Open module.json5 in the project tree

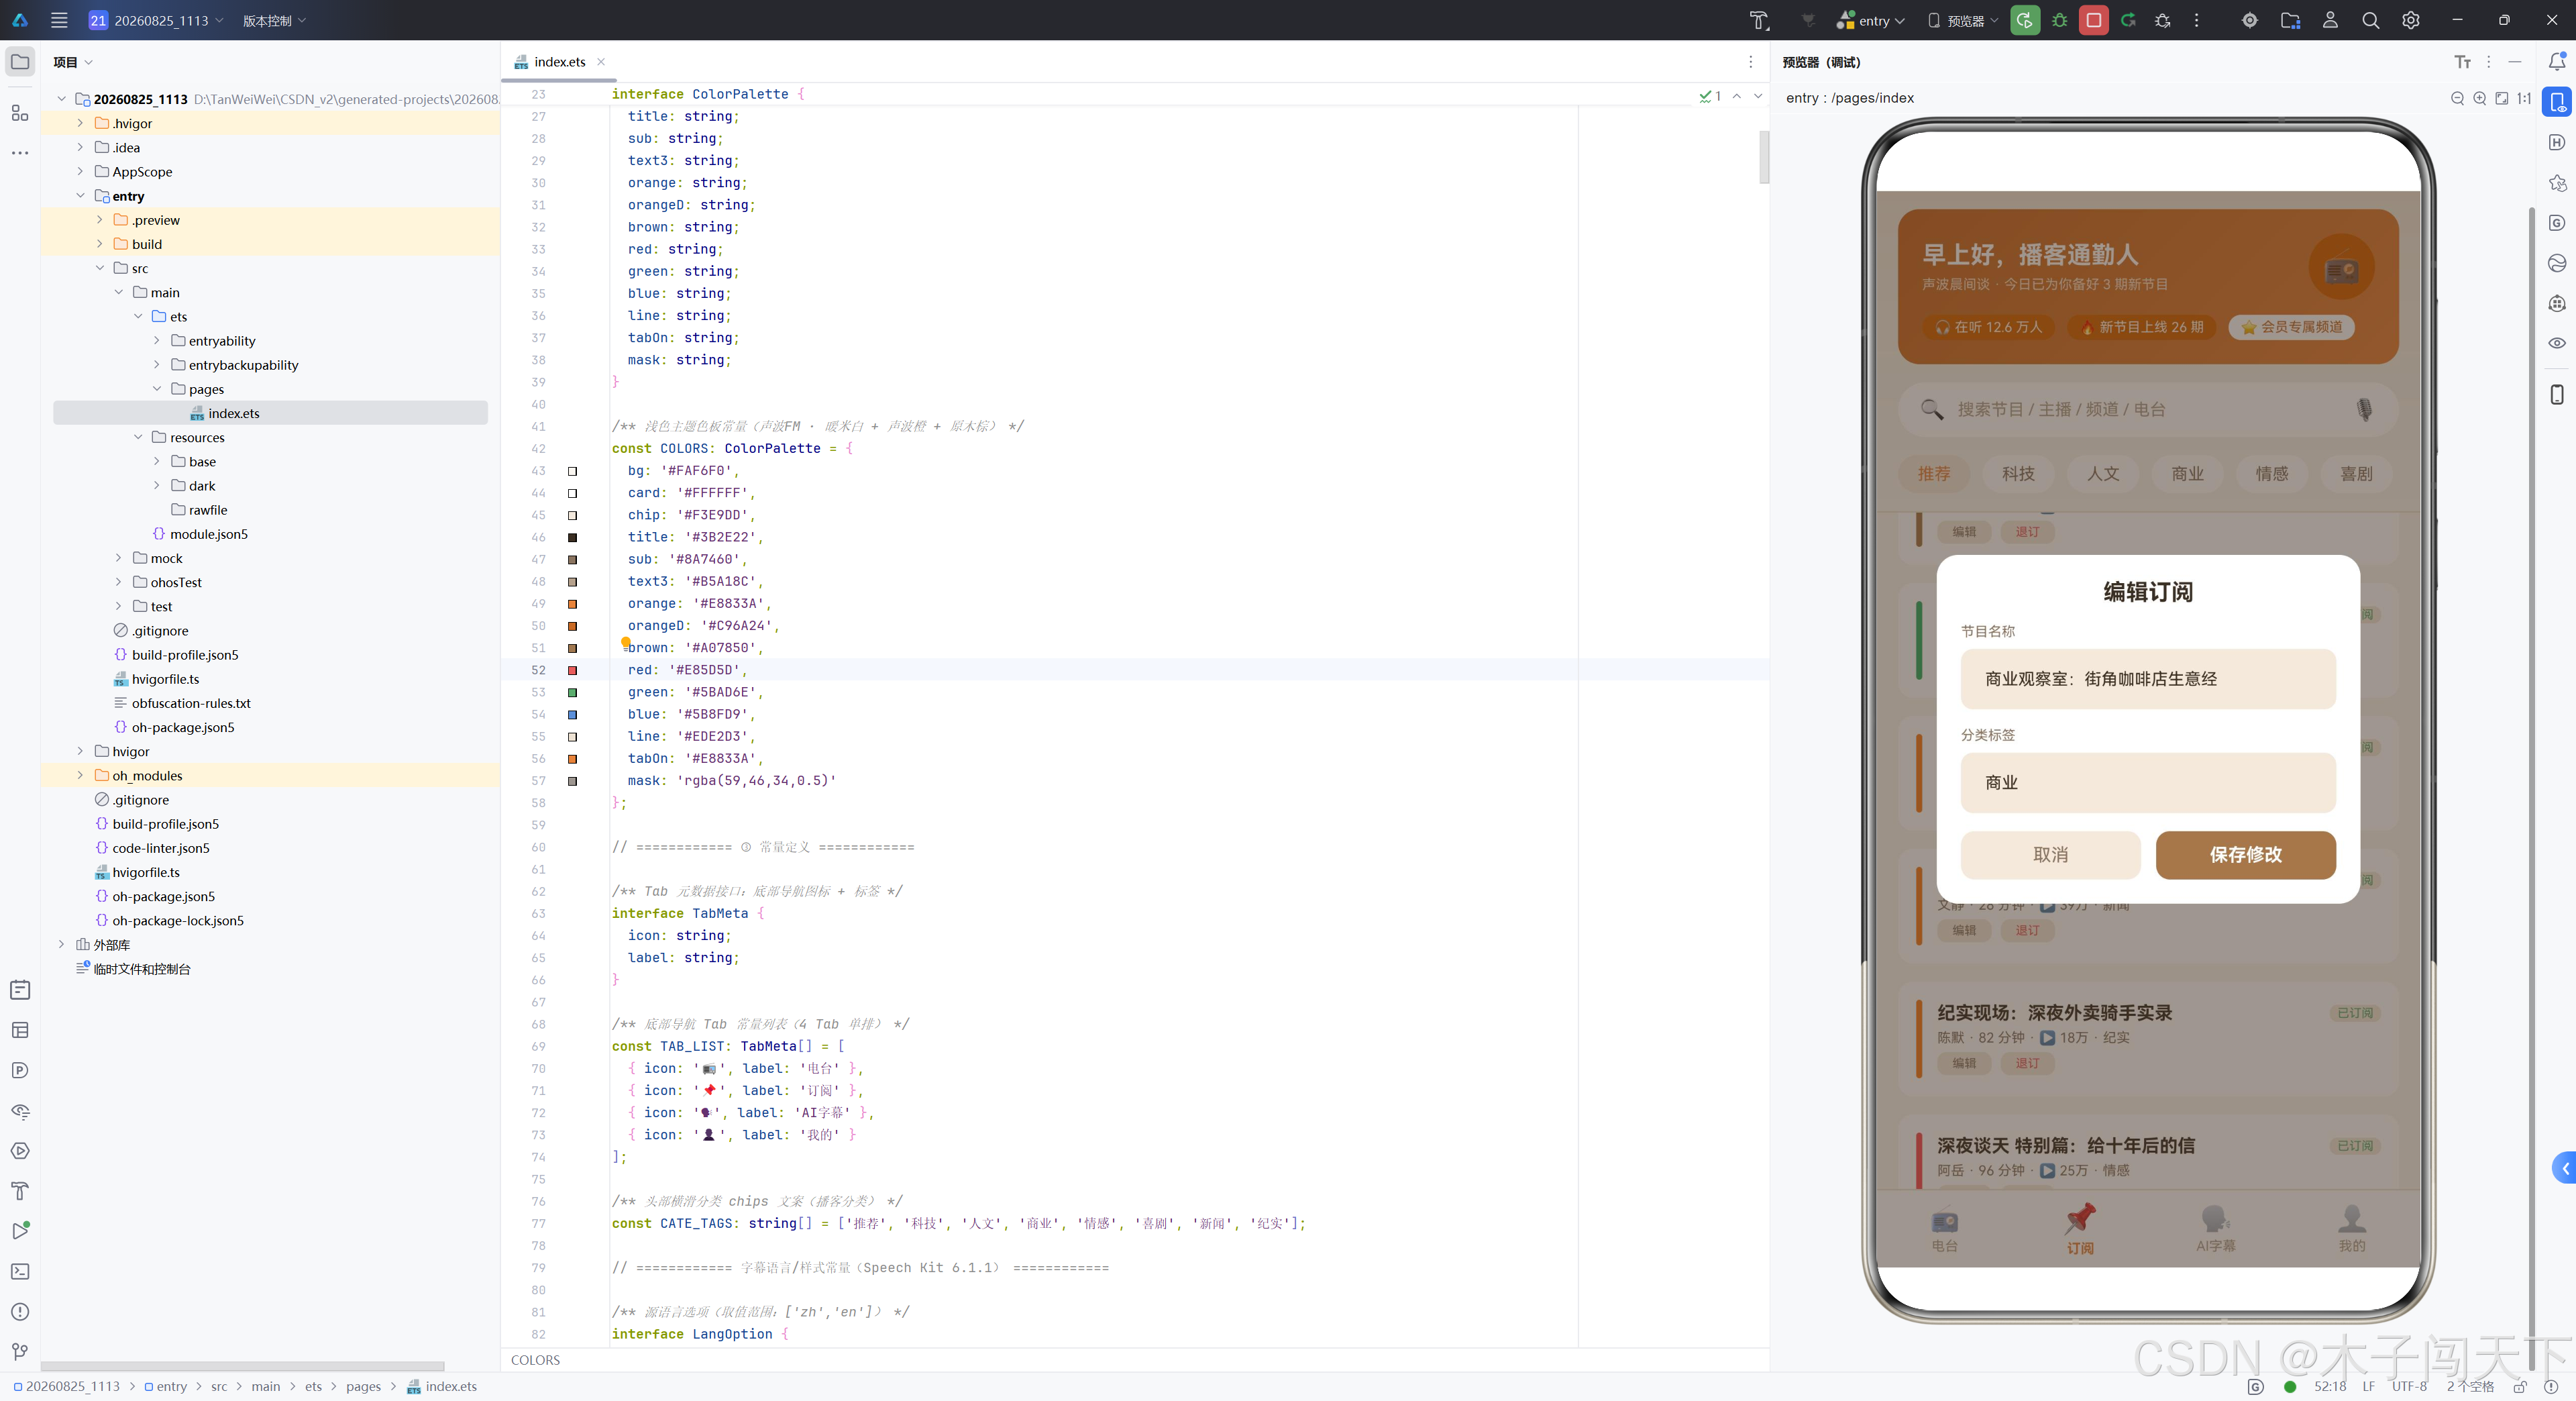pos(208,534)
